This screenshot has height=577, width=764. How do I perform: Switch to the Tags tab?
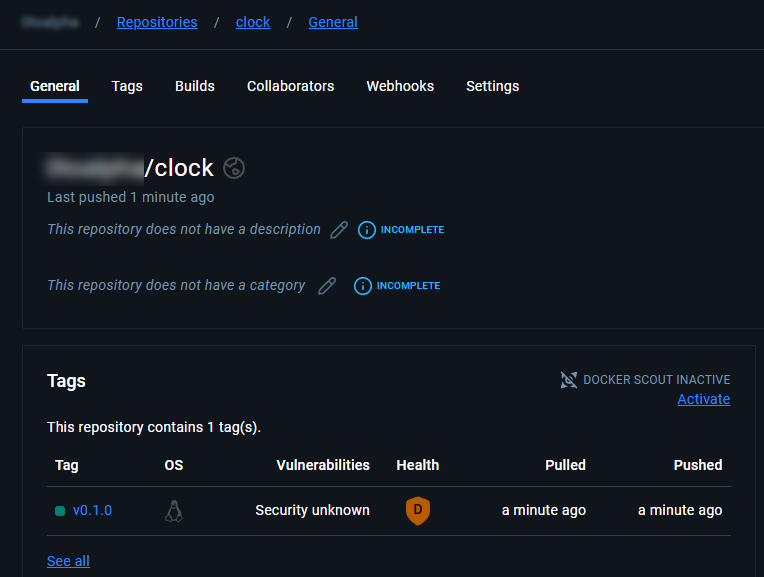tap(127, 86)
